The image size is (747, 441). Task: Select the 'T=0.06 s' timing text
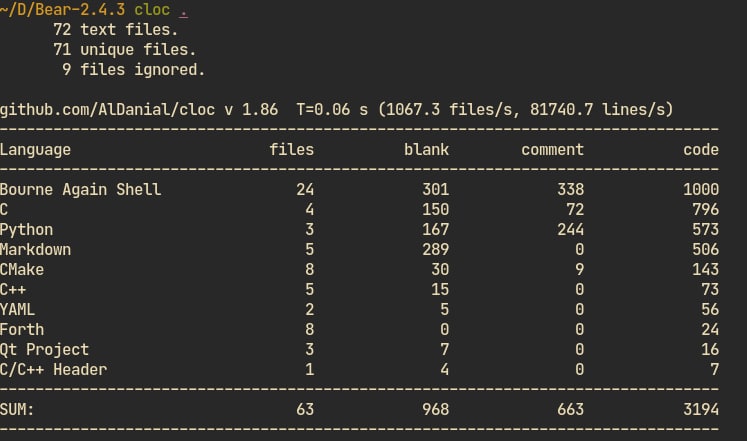coord(332,110)
